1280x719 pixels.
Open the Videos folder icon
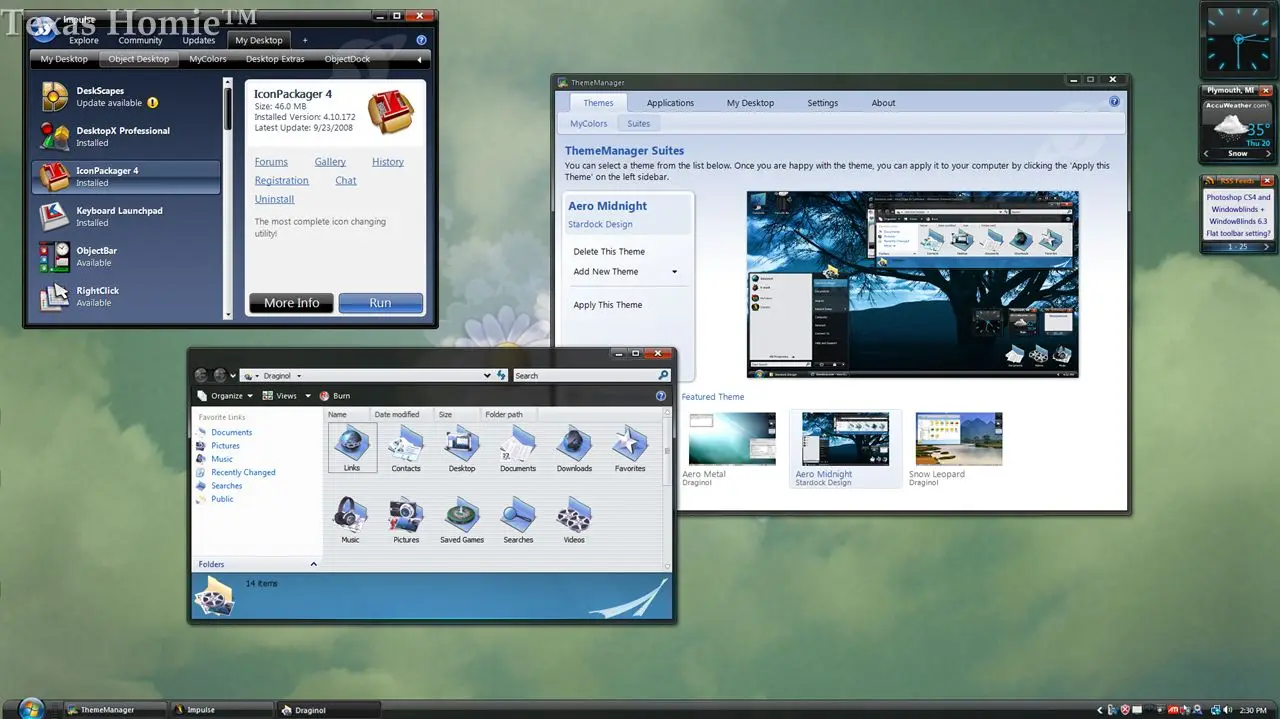point(574,514)
